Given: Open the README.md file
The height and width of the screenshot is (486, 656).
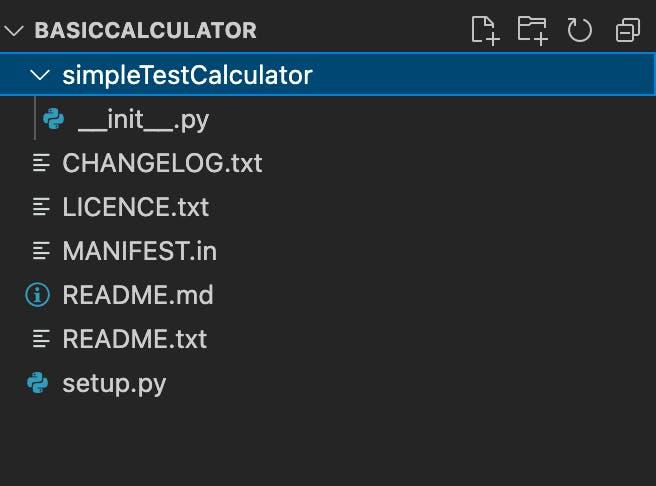Looking at the screenshot, I should pos(137,295).
